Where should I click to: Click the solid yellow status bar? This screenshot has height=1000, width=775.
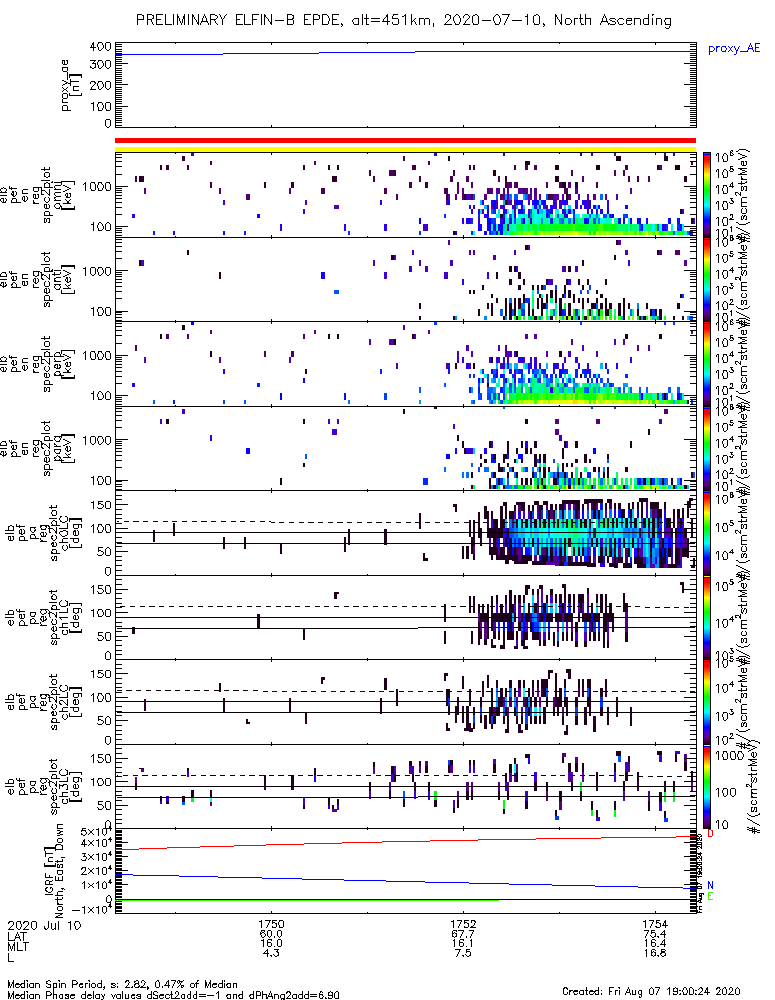pyautogui.click(x=405, y=149)
